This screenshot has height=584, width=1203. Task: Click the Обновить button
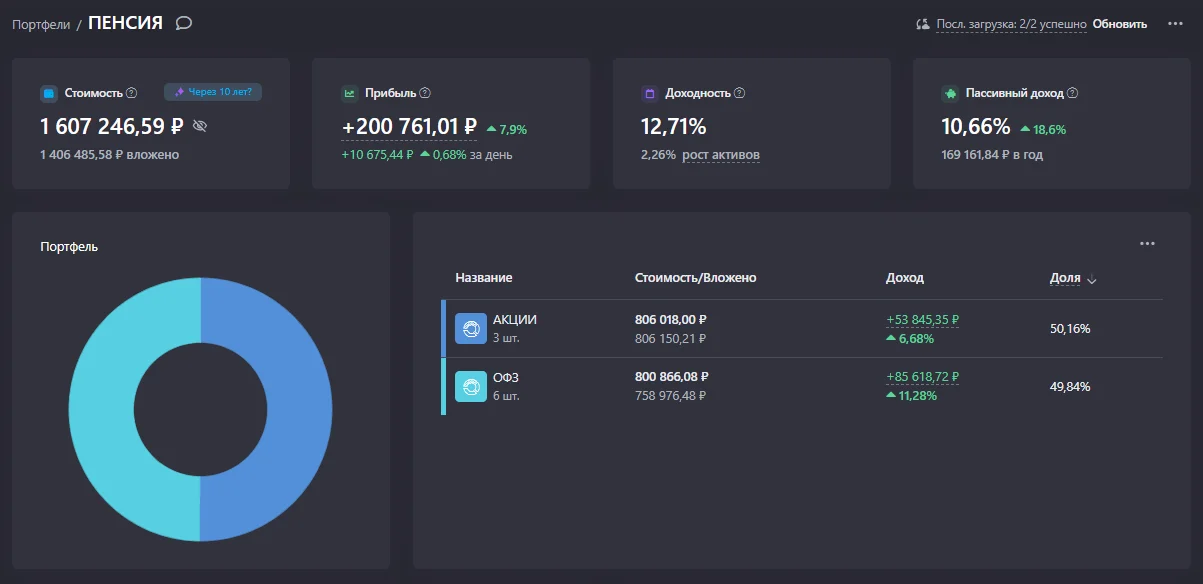point(1120,24)
